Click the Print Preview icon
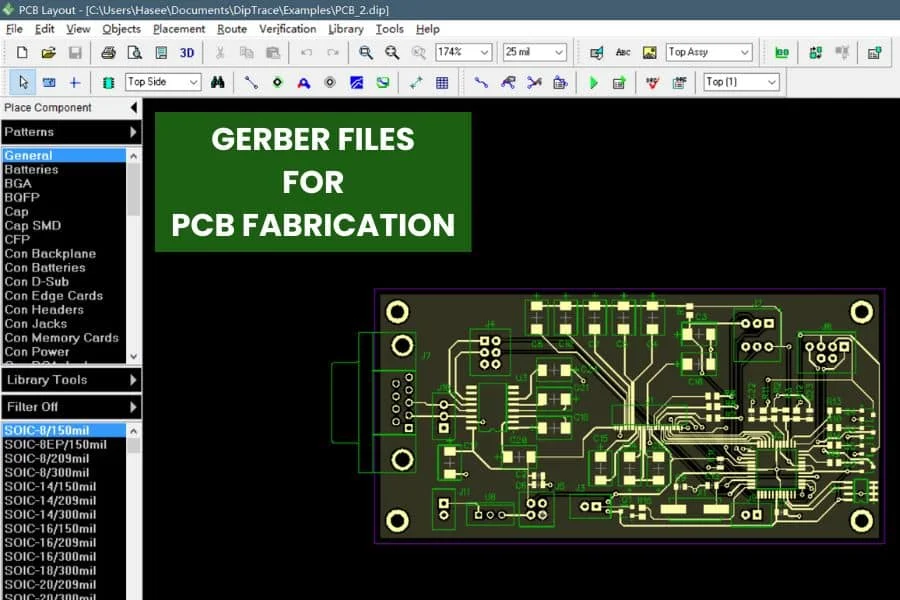Viewport: 900px width, 600px height. click(134, 51)
